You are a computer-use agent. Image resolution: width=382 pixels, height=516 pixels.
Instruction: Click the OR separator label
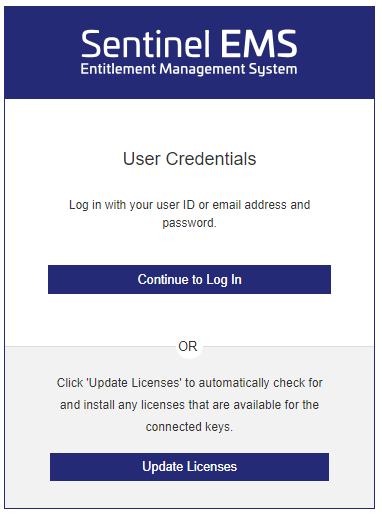point(188,347)
